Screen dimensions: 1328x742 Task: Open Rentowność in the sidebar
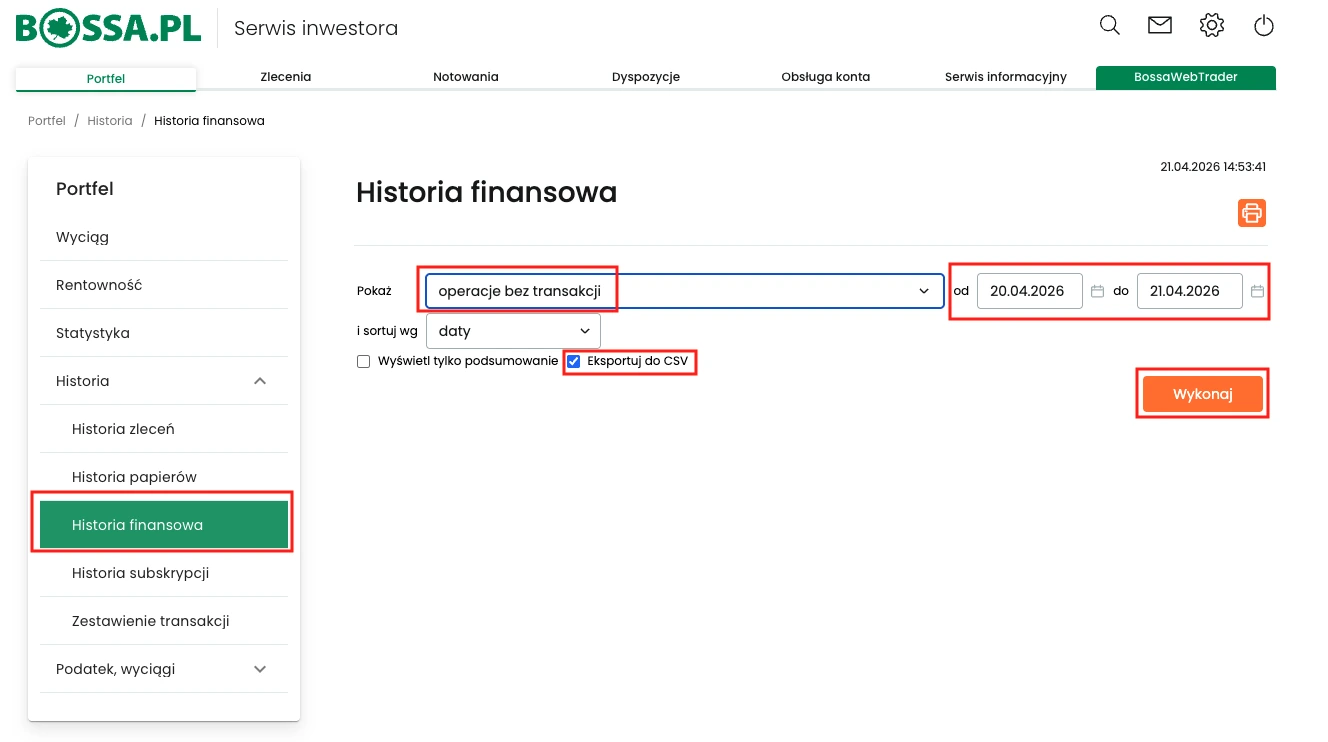[x=164, y=285]
